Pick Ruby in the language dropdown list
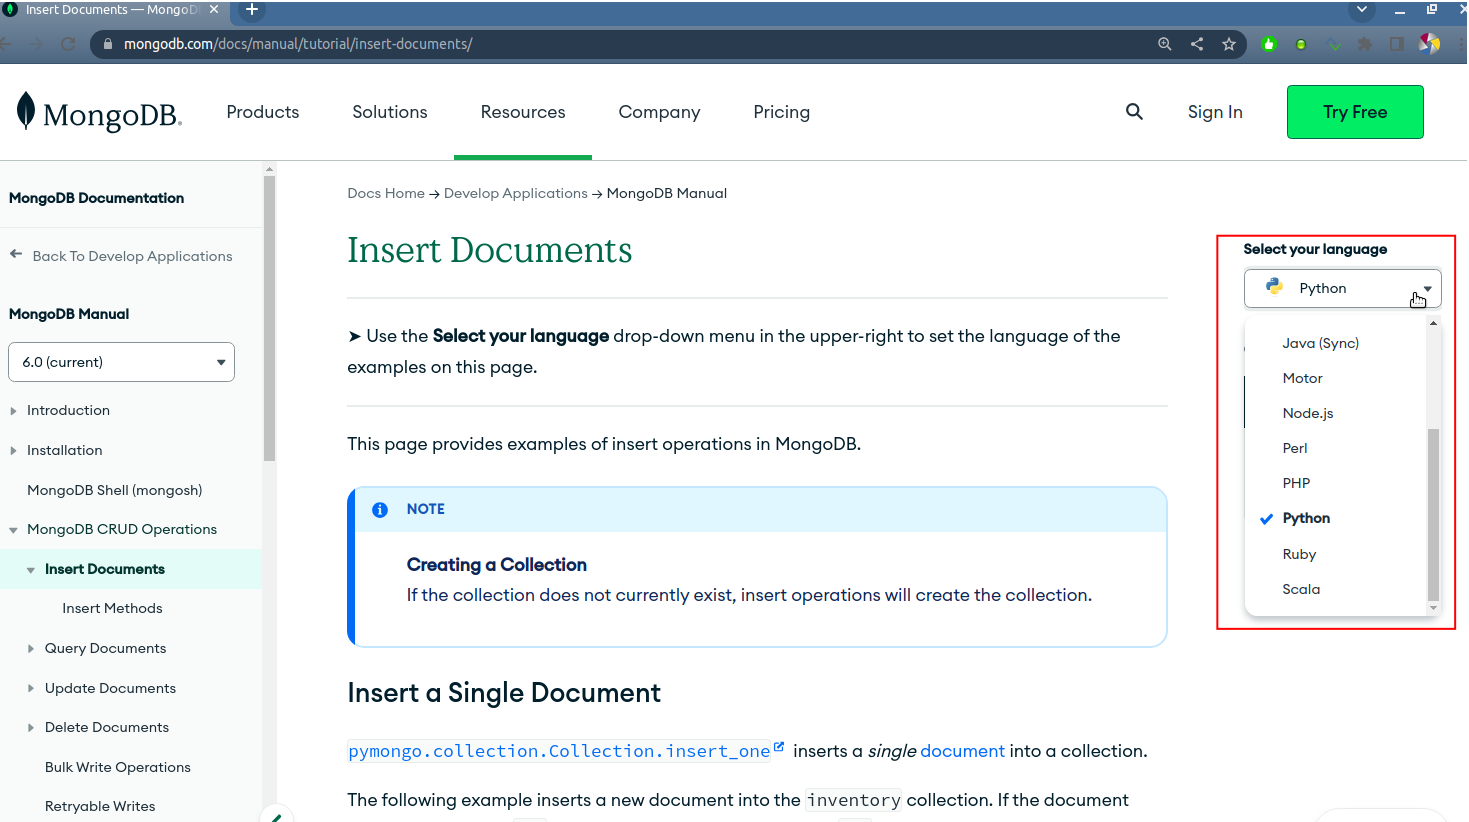Image resolution: width=1469 pixels, height=822 pixels. (x=1299, y=554)
